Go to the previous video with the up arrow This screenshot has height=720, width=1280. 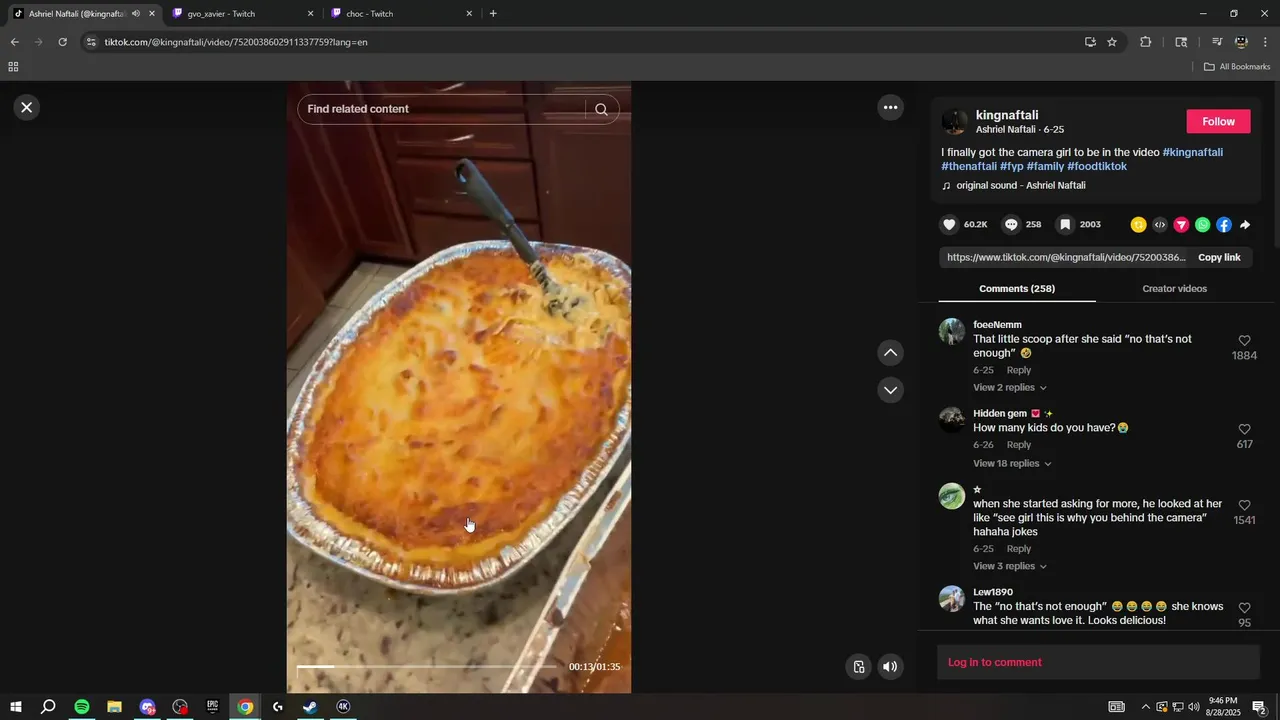click(x=890, y=352)
